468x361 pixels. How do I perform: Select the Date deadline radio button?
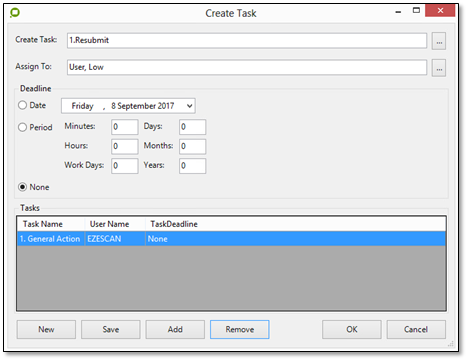[22, 105]
